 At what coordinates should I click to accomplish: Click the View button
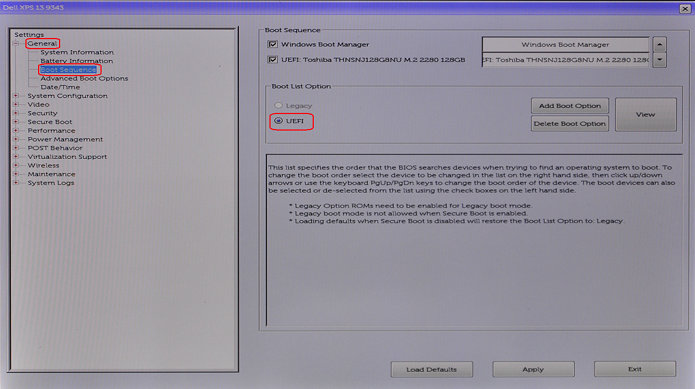tap(646, 115)
